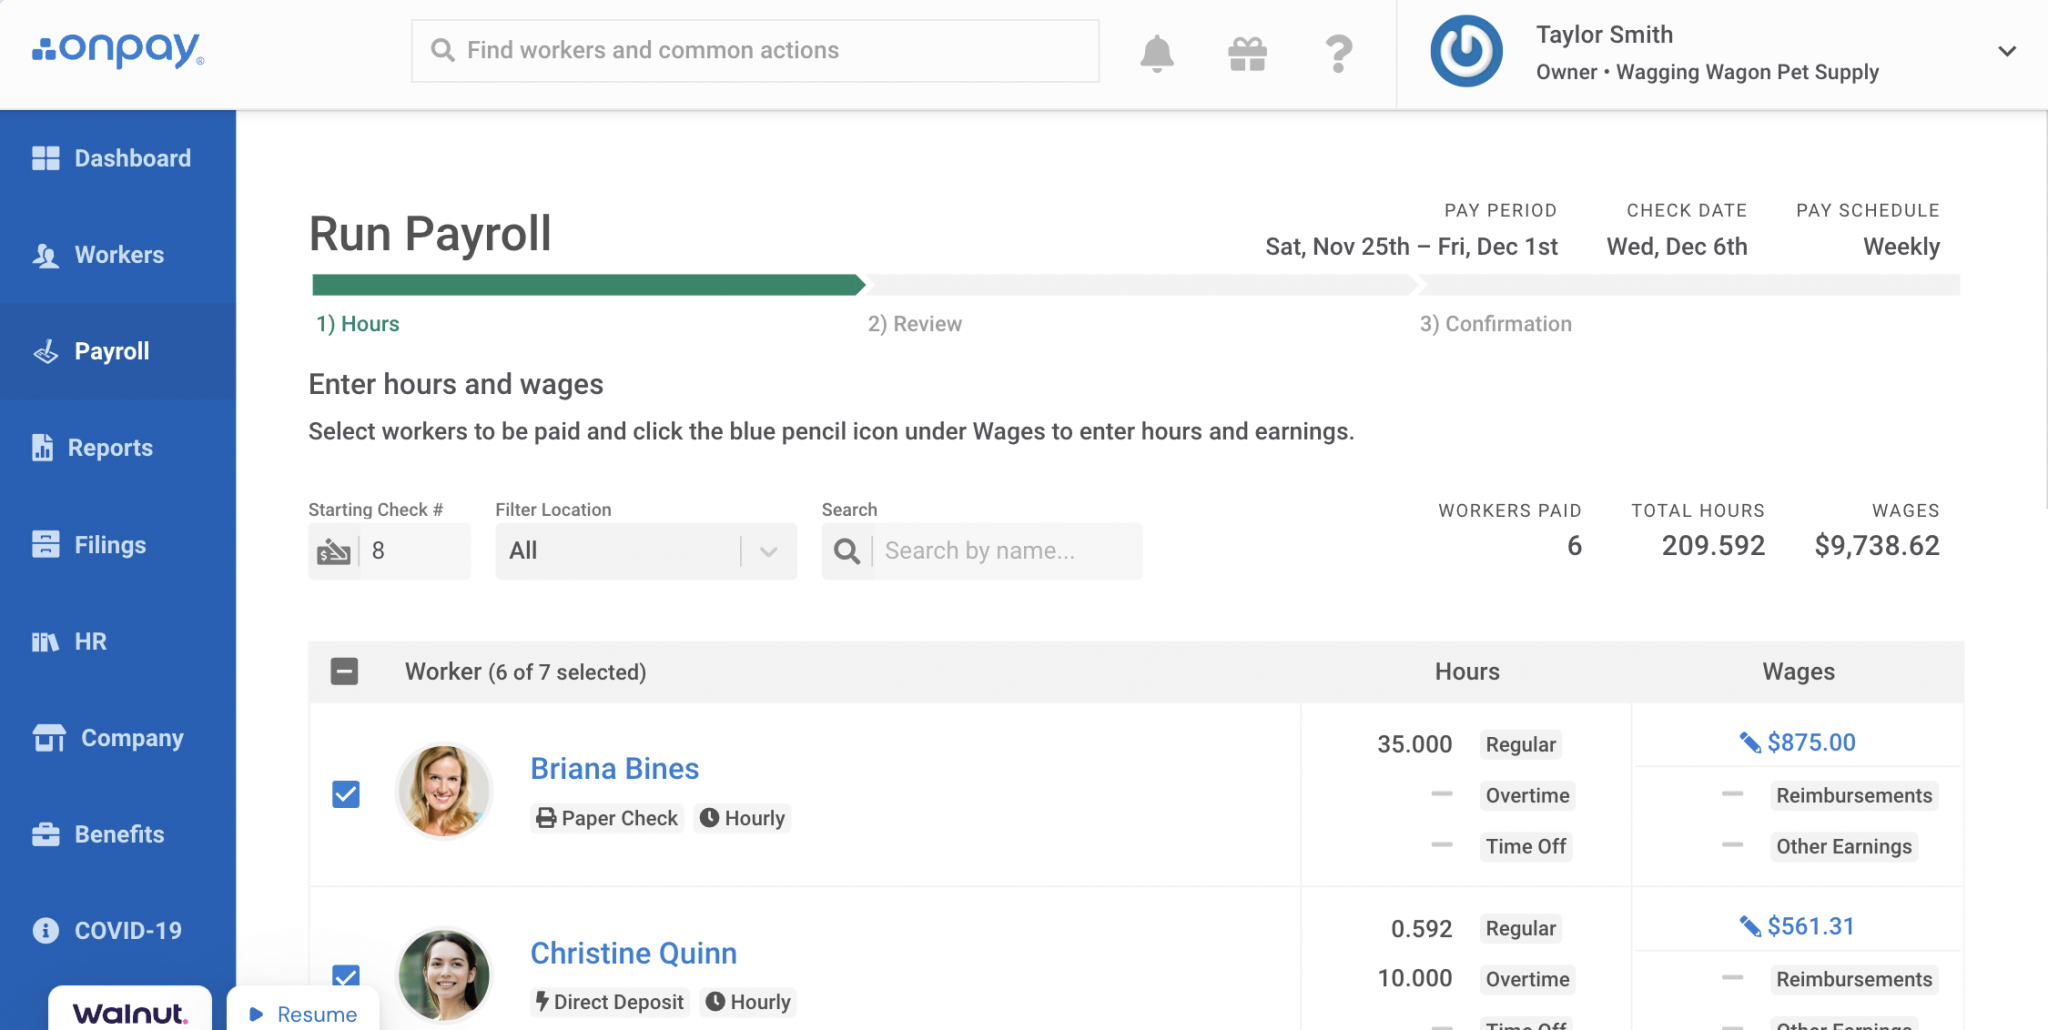Click the Filings sidebar icon
The image size is (2048, 1030).
tap(45, 544)
